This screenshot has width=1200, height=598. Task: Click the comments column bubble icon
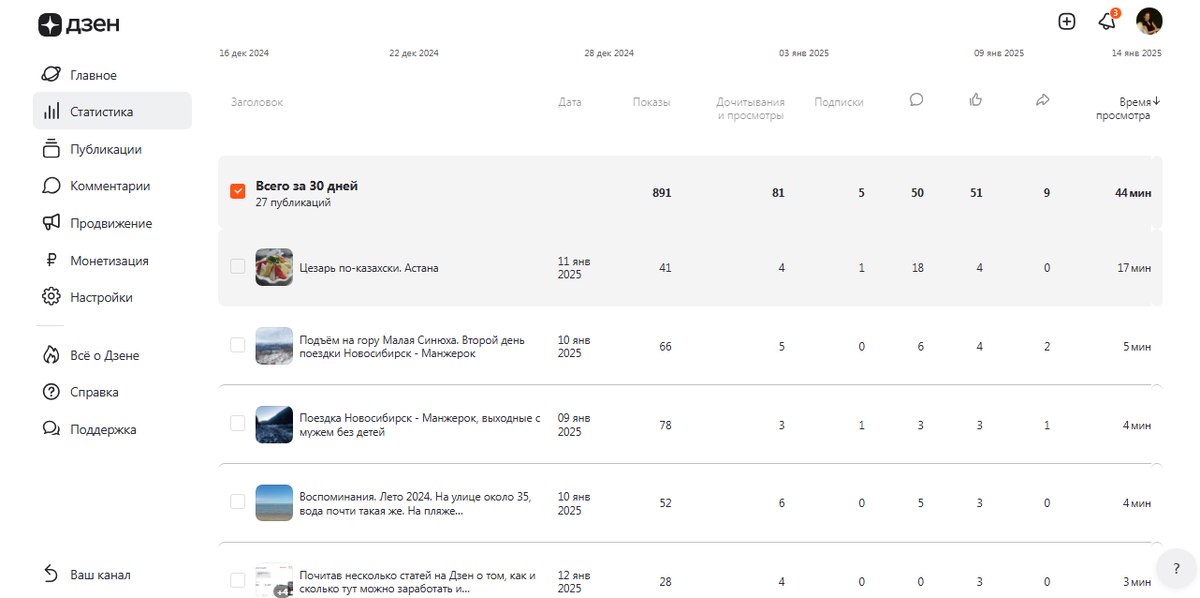coord(916,100)
